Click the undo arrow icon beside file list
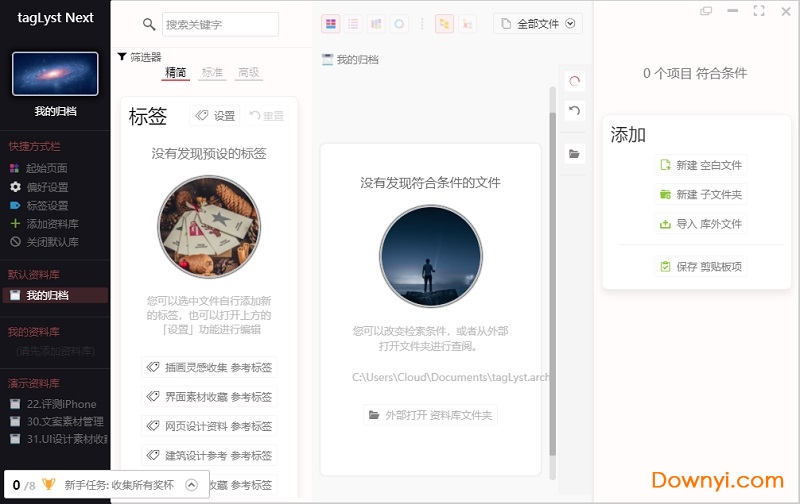The image size is (800, 504). click(x=574, y=110)
